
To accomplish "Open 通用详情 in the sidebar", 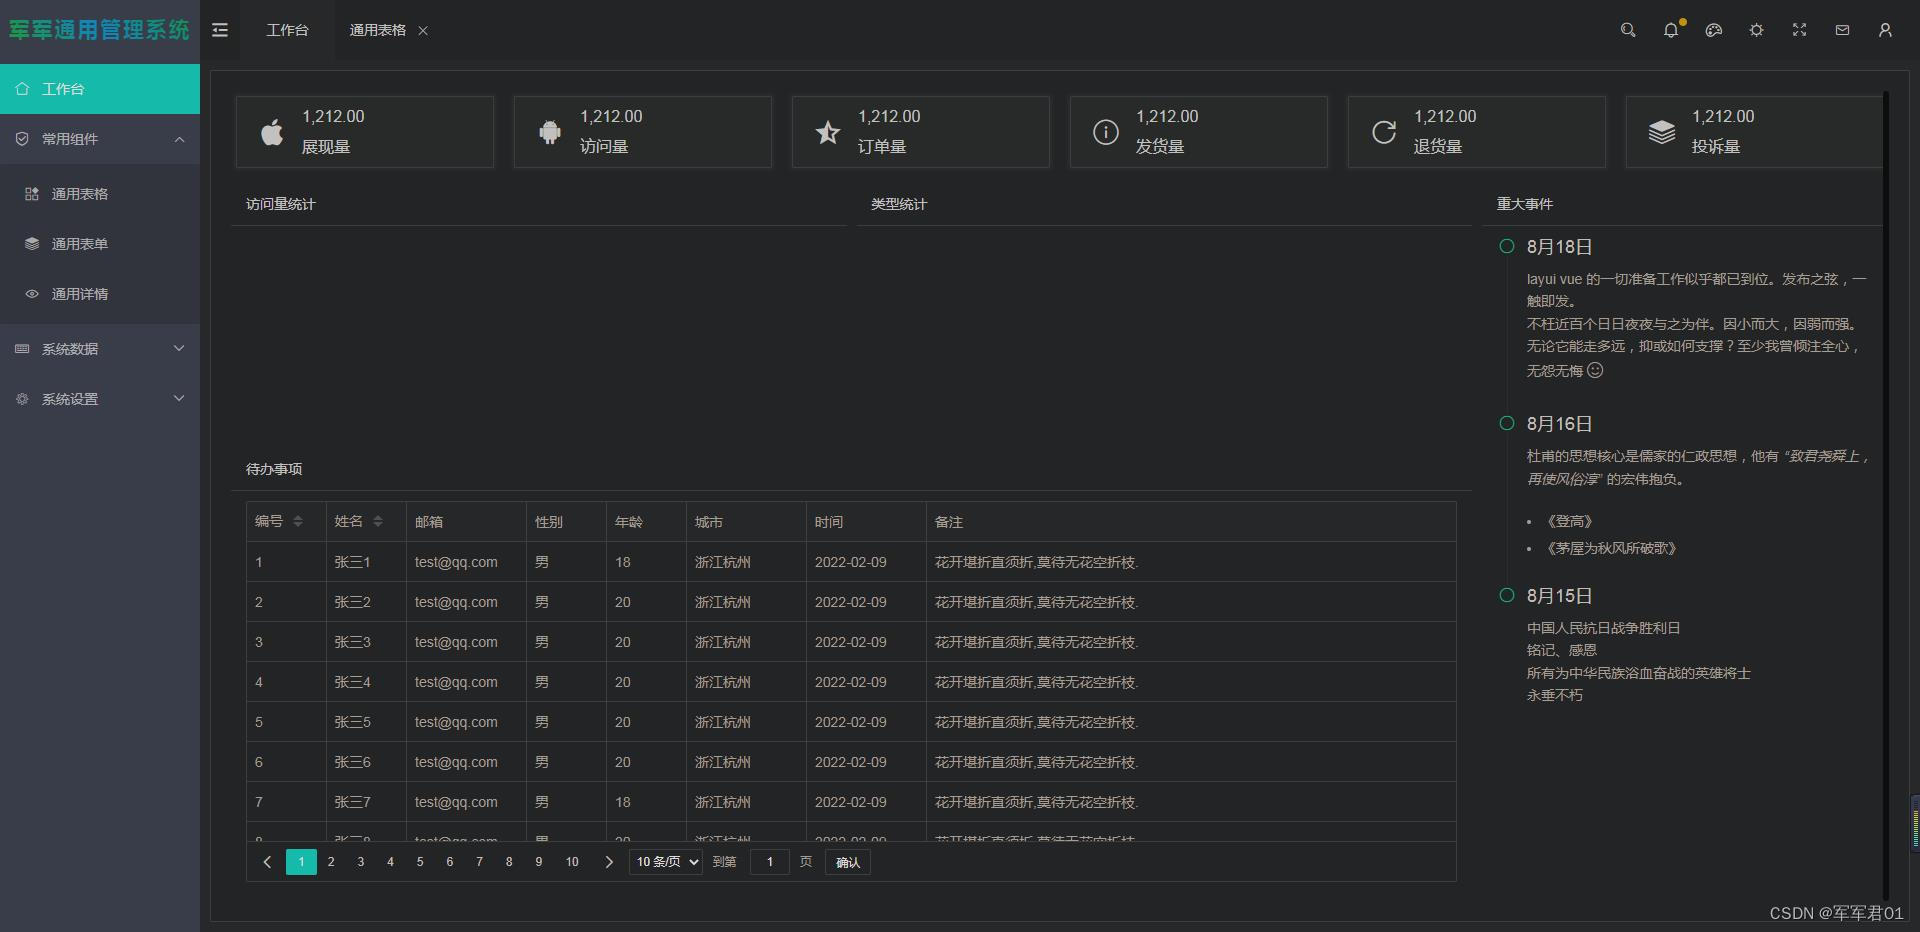I will [x=100, y=294].
